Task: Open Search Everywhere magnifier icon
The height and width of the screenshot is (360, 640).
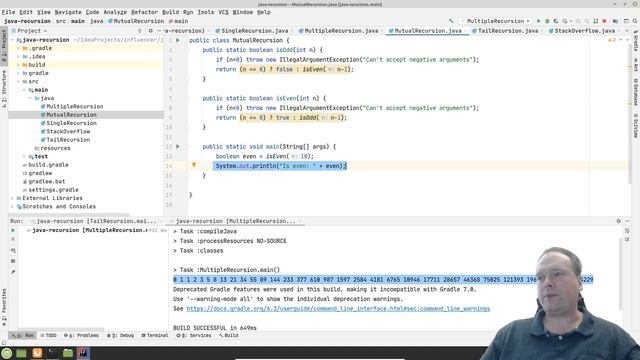Action: [x=635, y=21]
